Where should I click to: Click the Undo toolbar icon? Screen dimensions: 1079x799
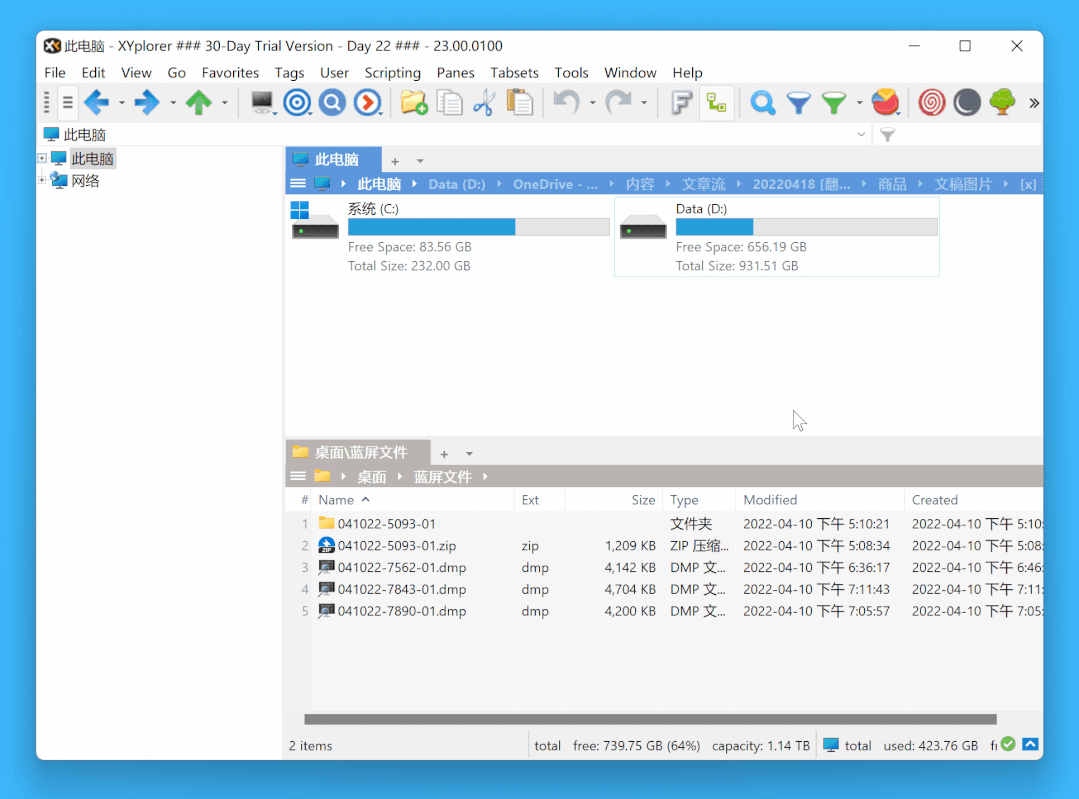566,103
